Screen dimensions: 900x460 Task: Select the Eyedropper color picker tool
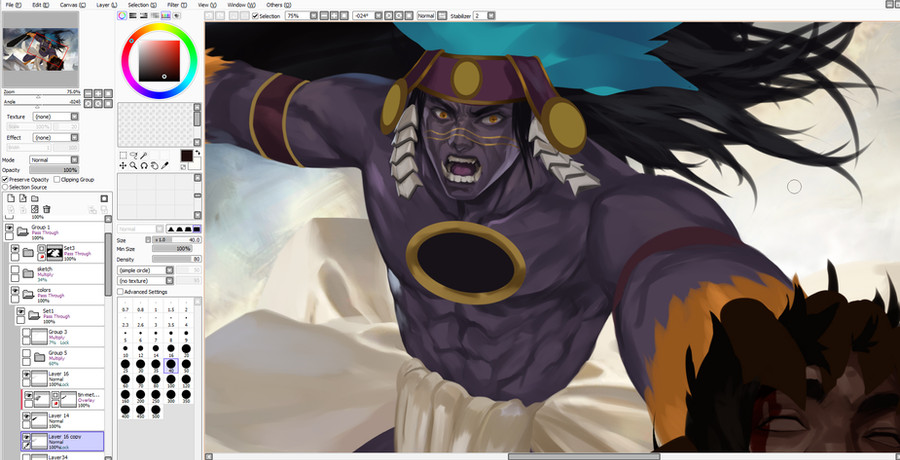click(164, 165)
